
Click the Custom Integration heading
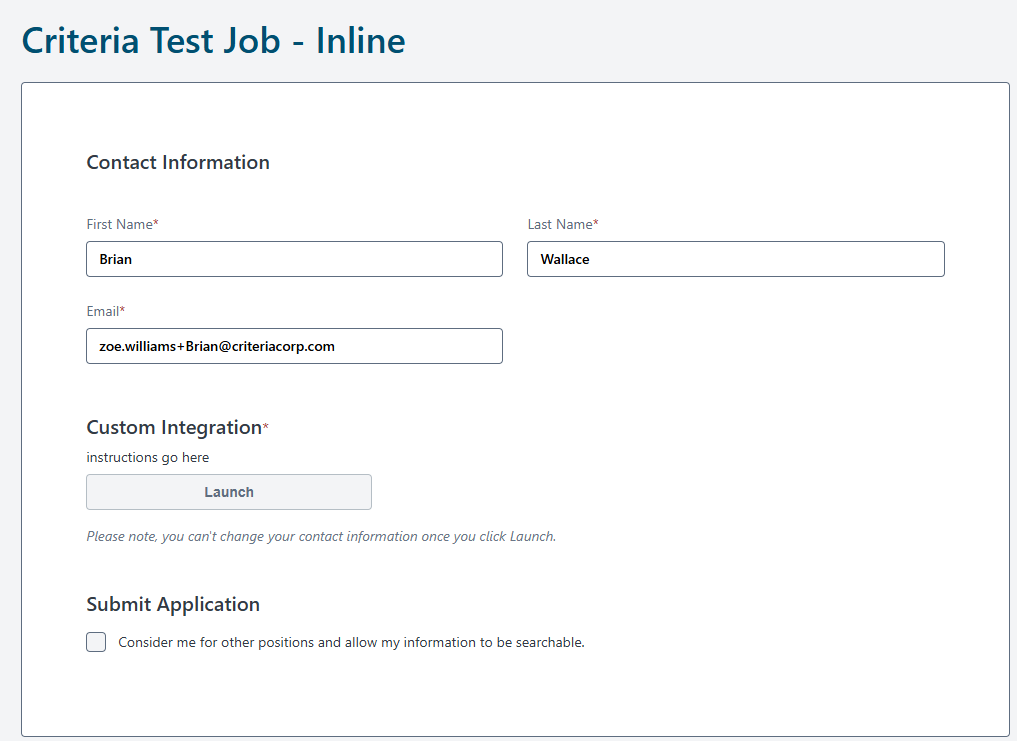[177, 428]
